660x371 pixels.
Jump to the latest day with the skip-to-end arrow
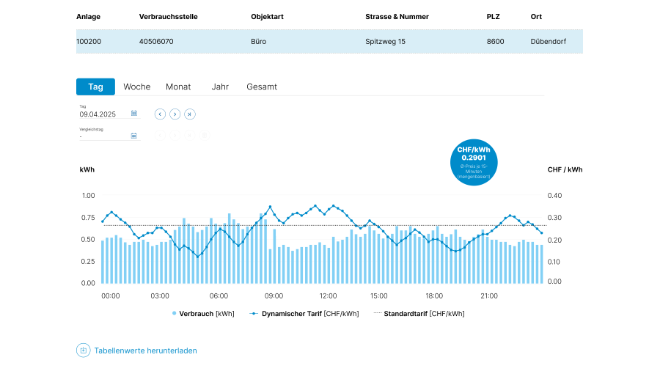[190, 114]
